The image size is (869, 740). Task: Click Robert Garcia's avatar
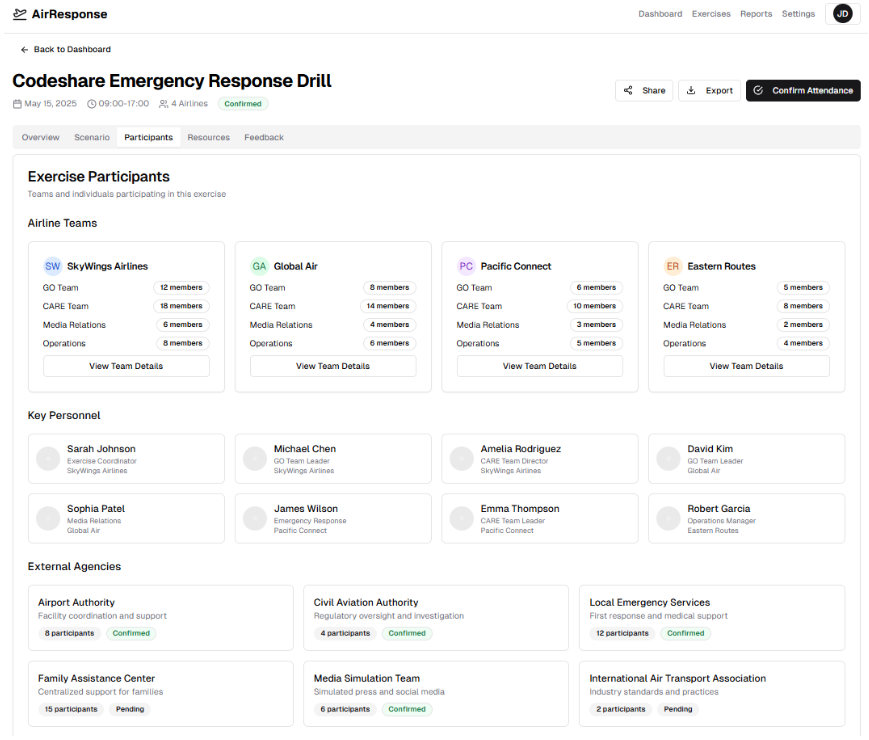coord(668,519)
